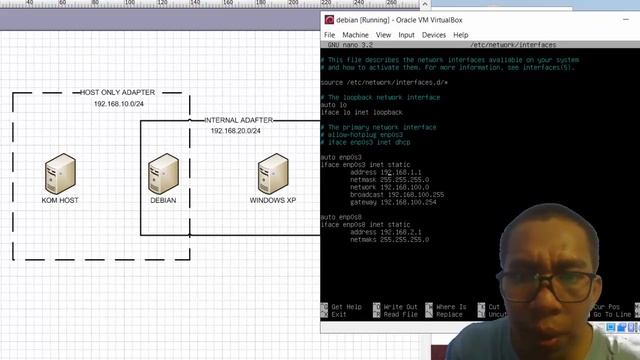Click the '# allow-hotplug enp0s3' comment line

(x=362, y=135)
